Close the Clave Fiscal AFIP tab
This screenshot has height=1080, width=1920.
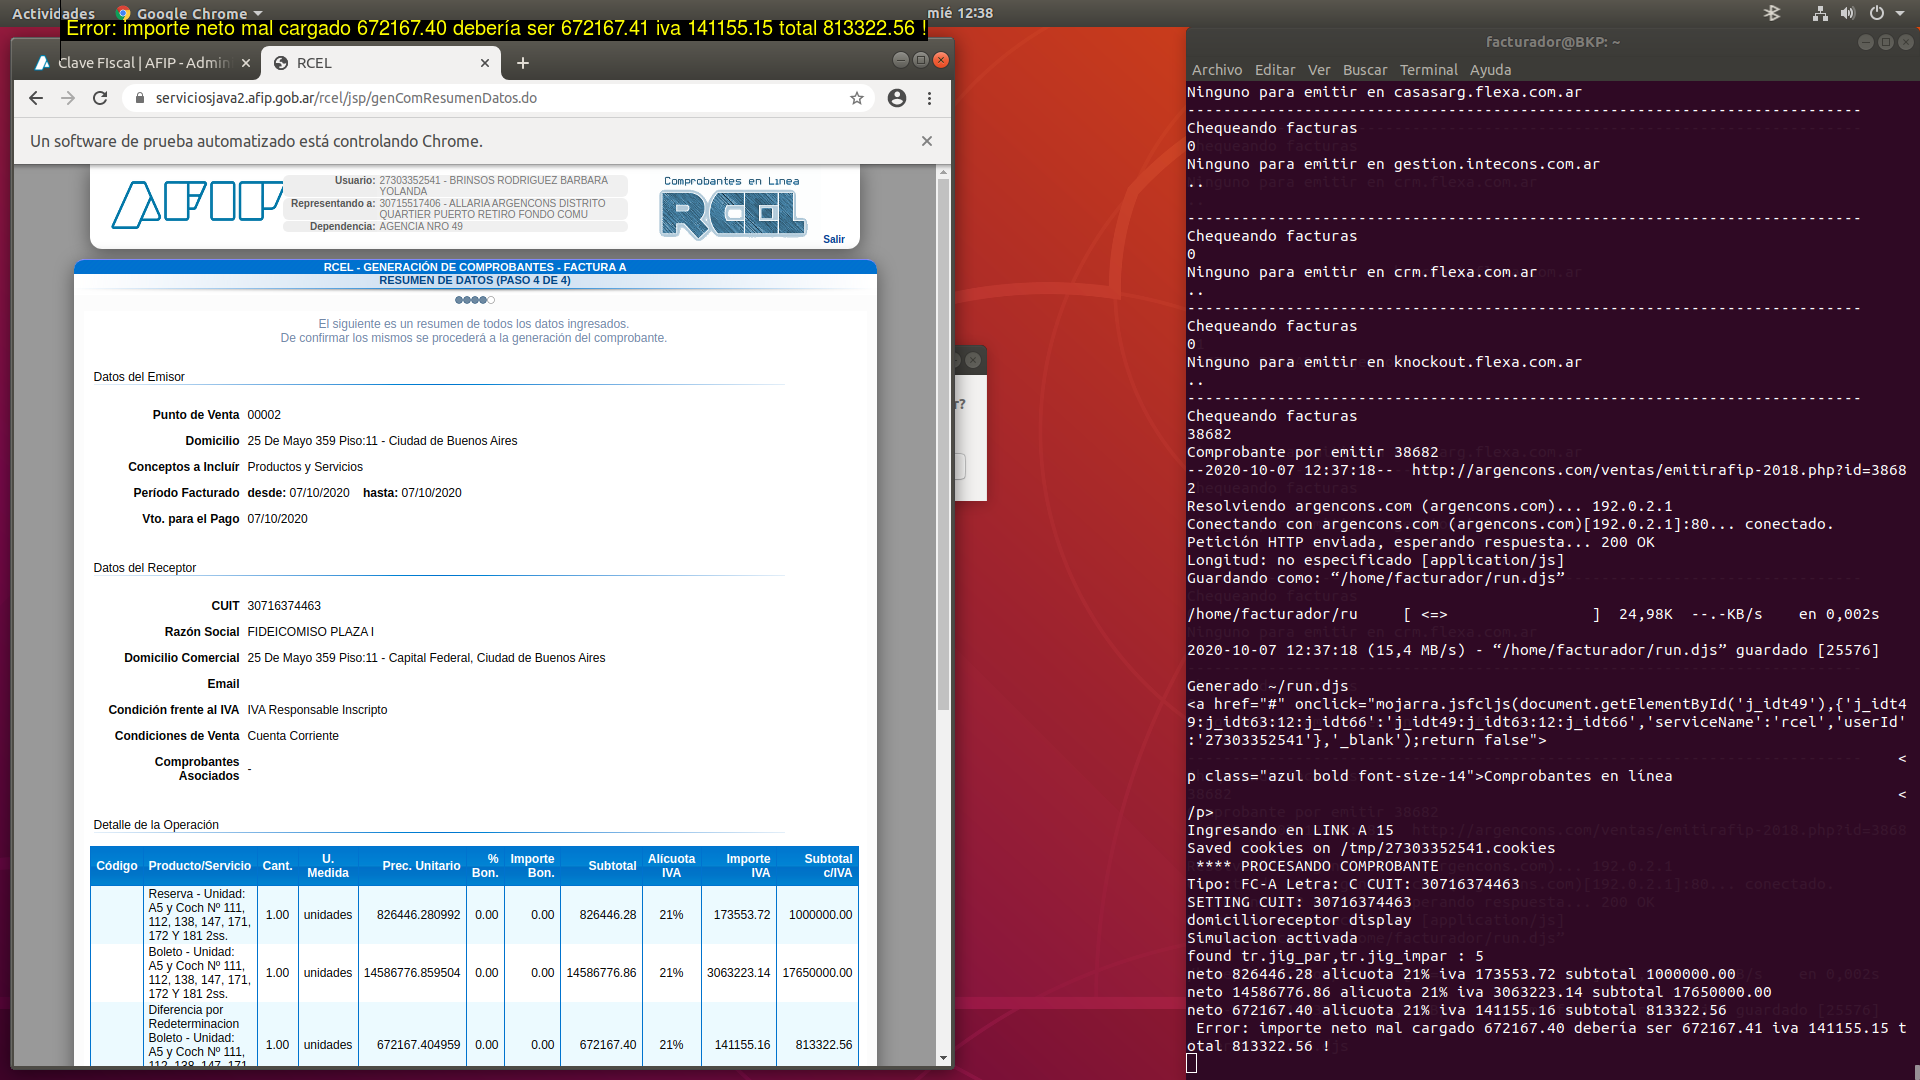(246, 63)
